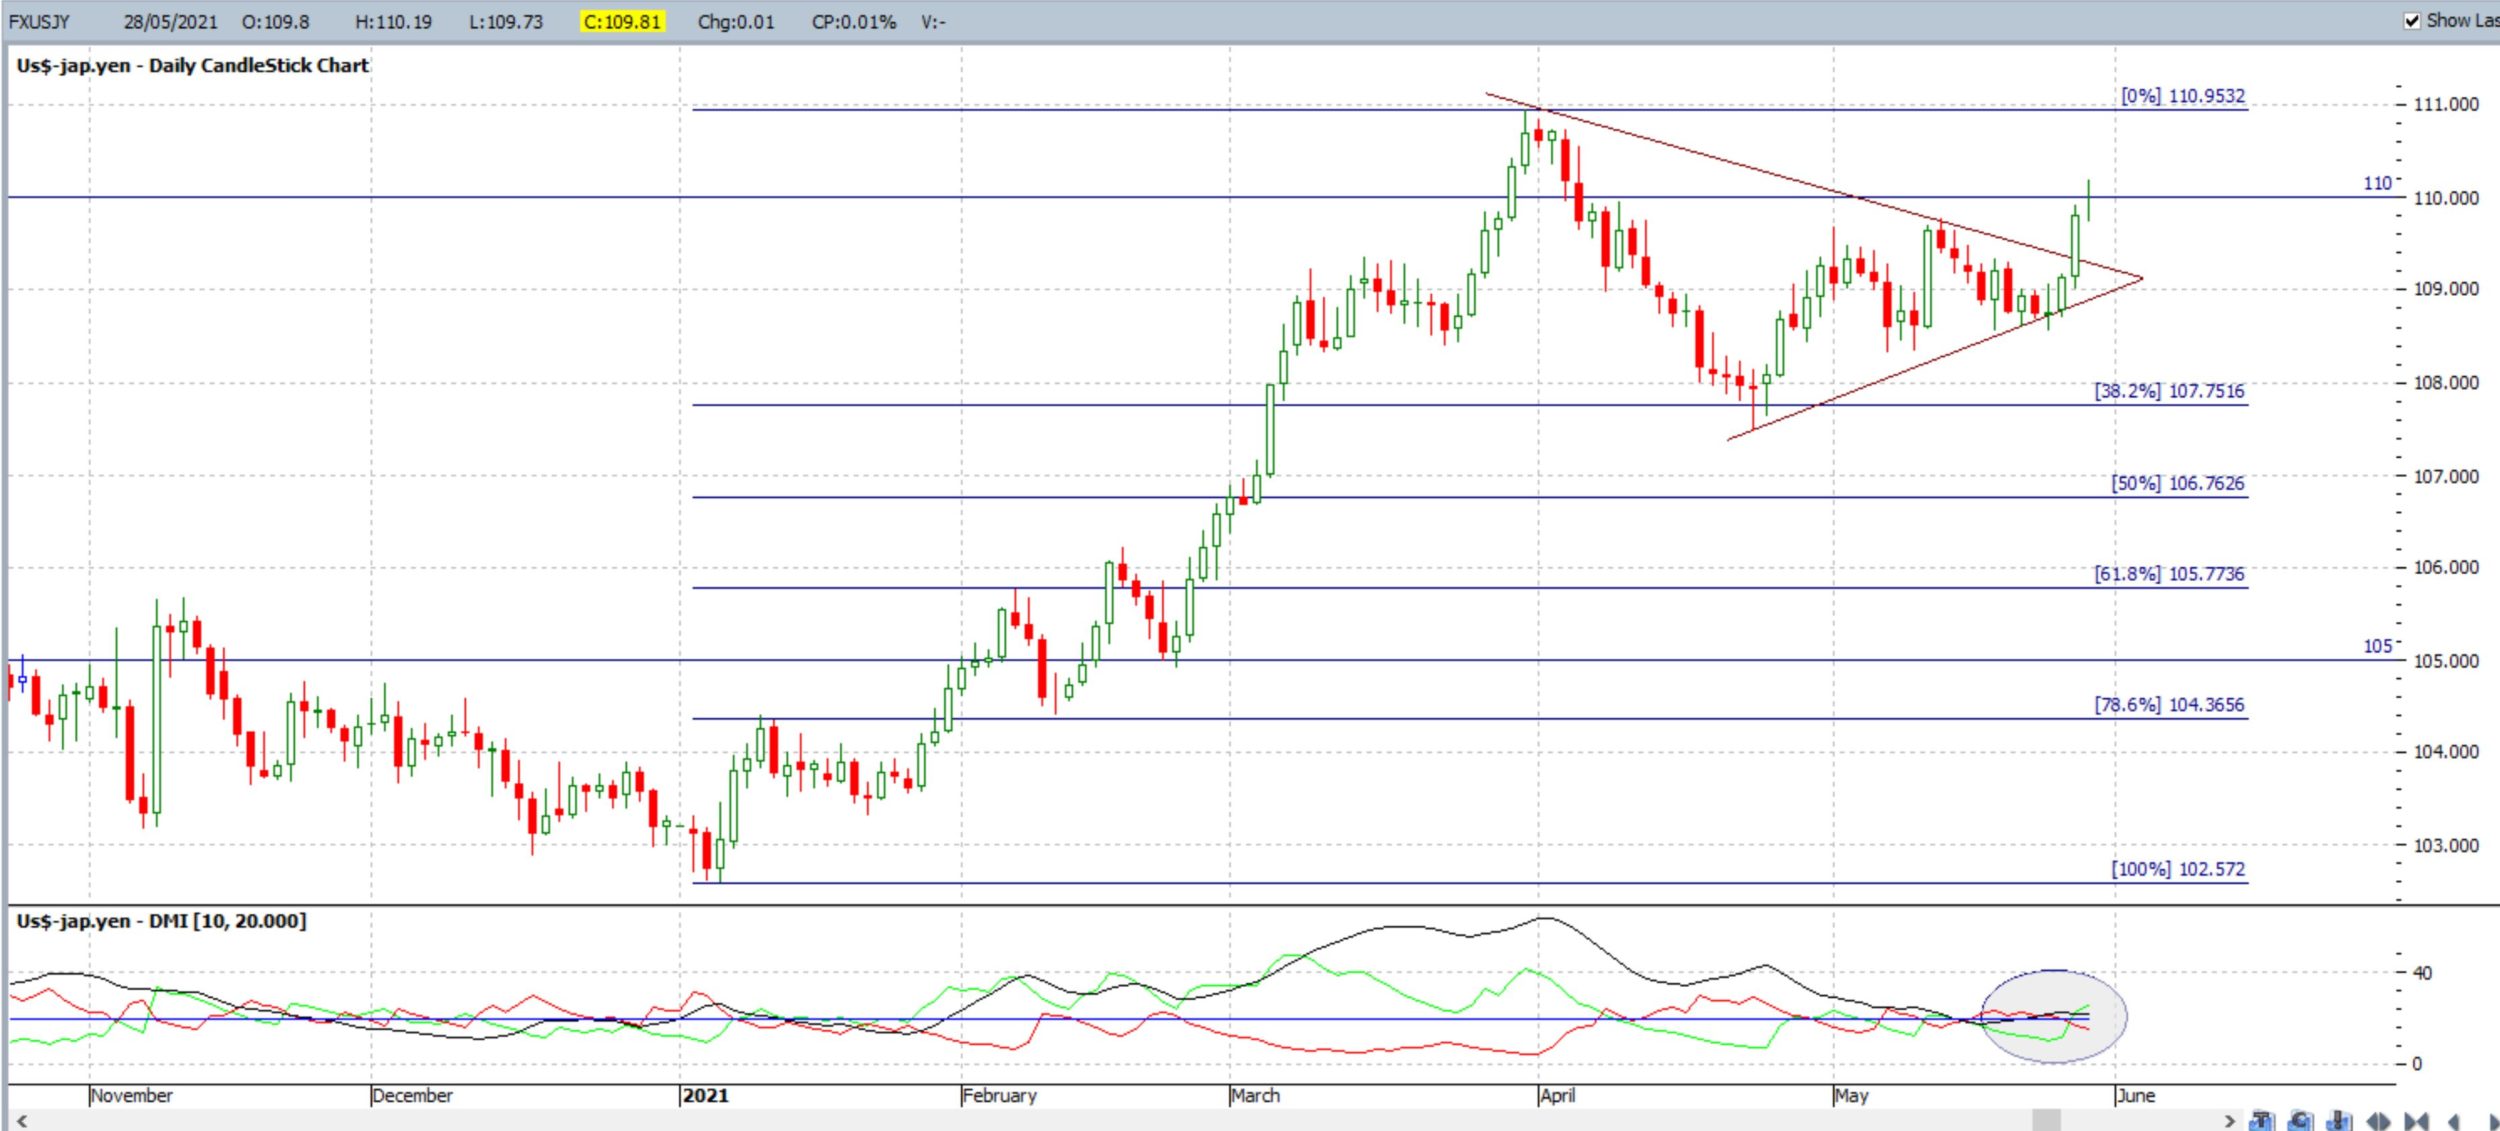Select the [61.8%] 105.7736 Fibonacci label
This screenshot has width=2500, height=1131.
point(2169,574)
